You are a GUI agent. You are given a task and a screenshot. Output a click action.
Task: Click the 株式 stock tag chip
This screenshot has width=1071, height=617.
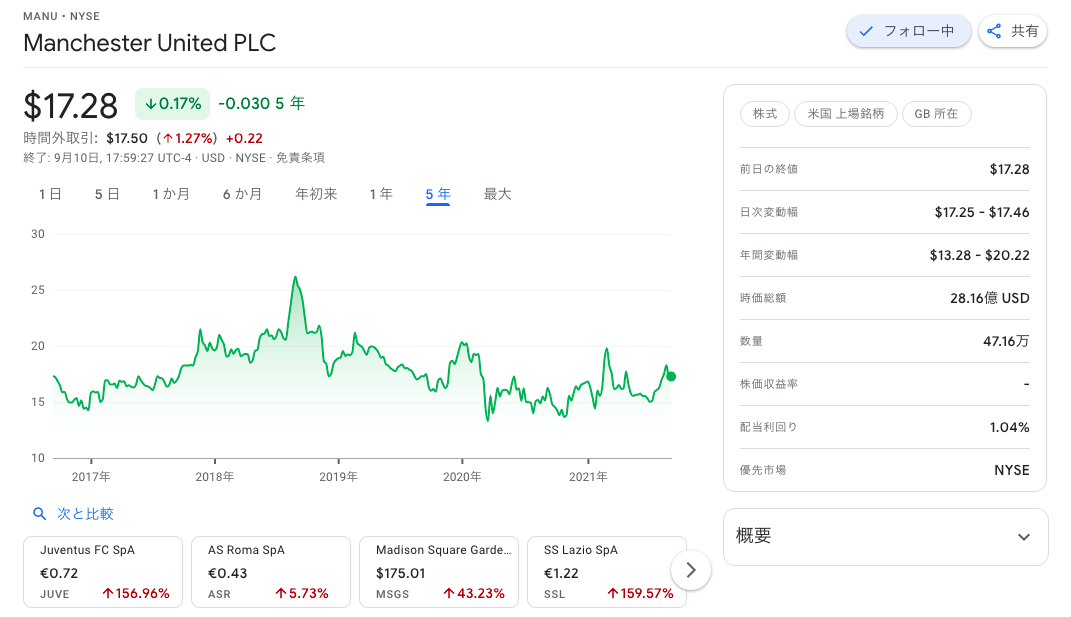(765, 114)
